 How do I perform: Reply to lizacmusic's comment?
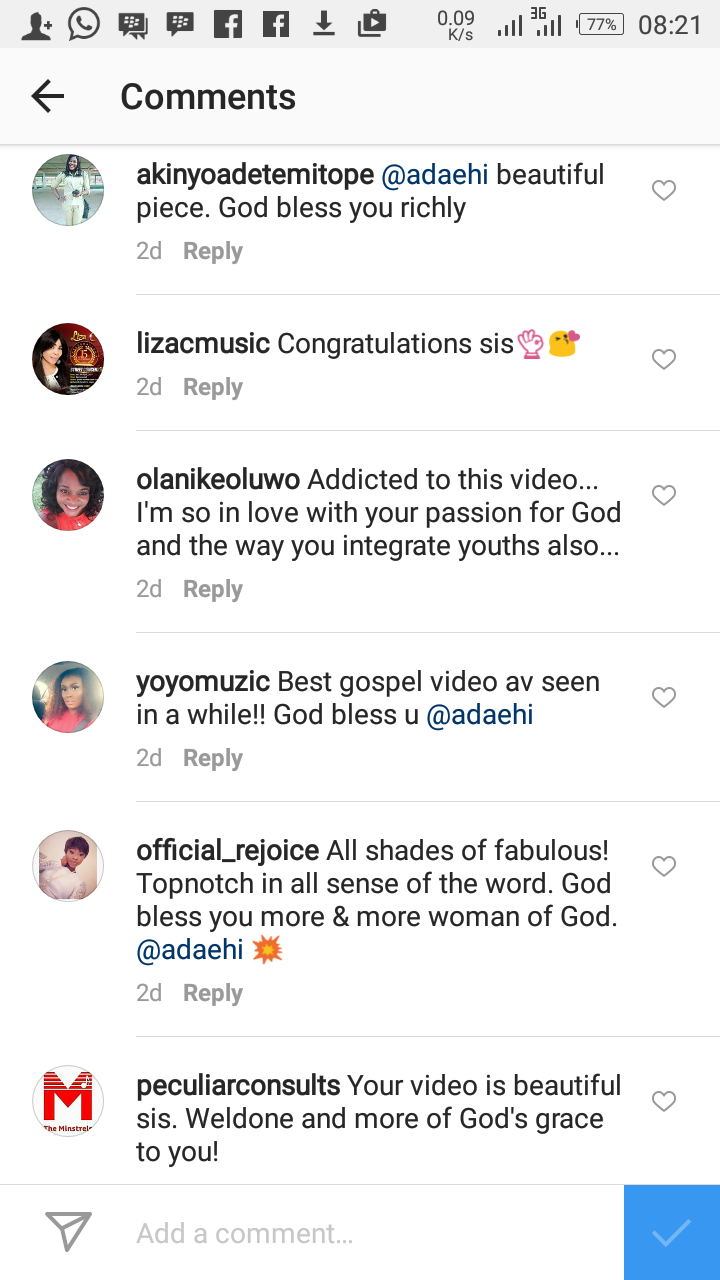(x=212, y=387)
